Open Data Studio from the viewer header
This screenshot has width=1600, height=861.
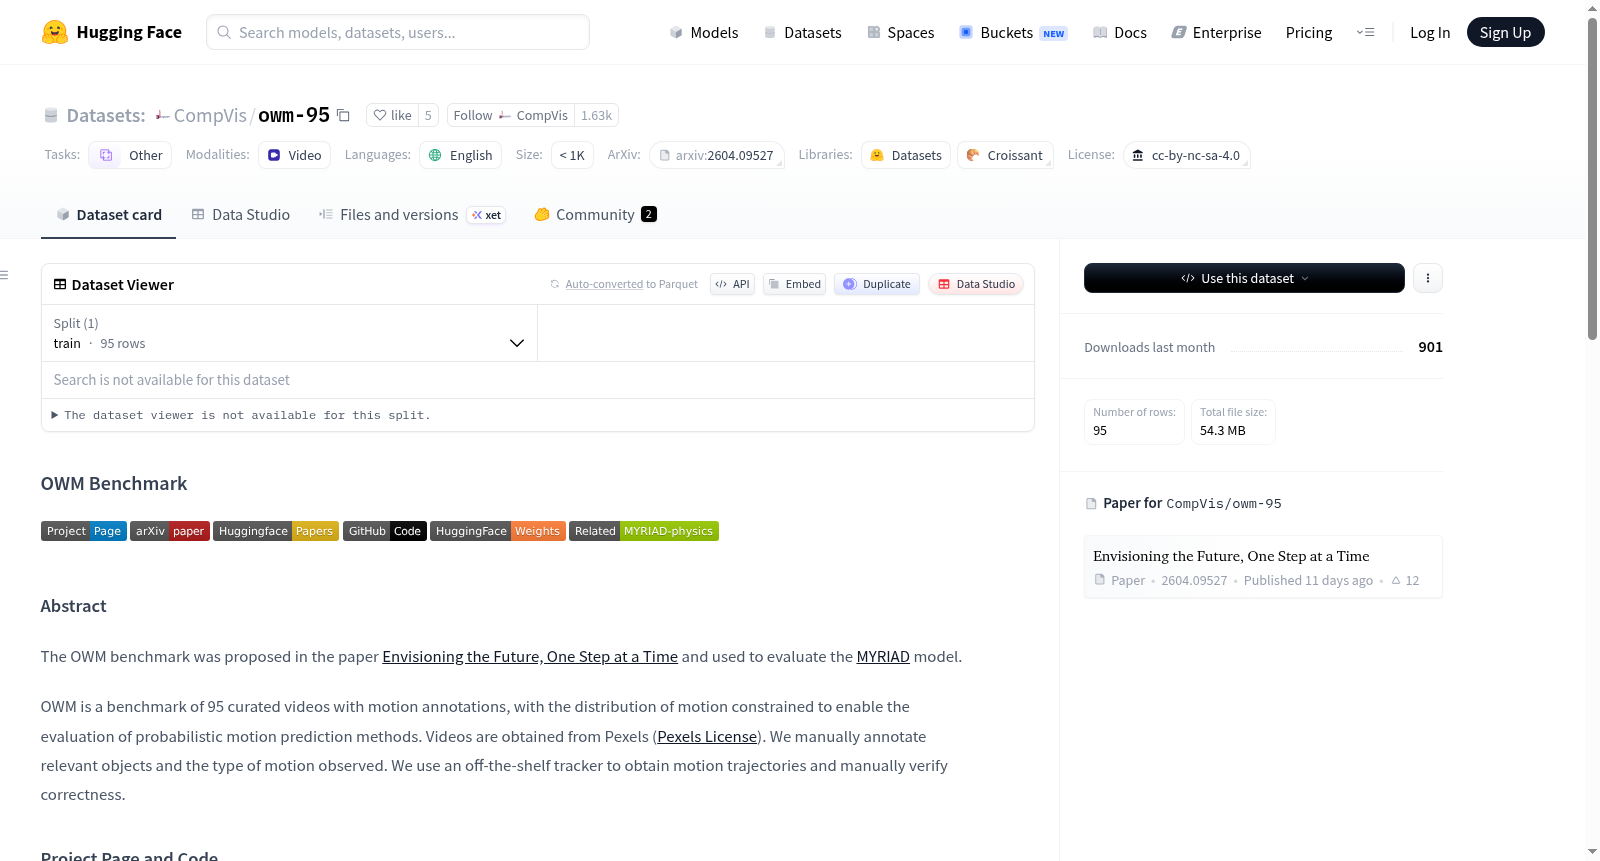(x=976, y=284)
